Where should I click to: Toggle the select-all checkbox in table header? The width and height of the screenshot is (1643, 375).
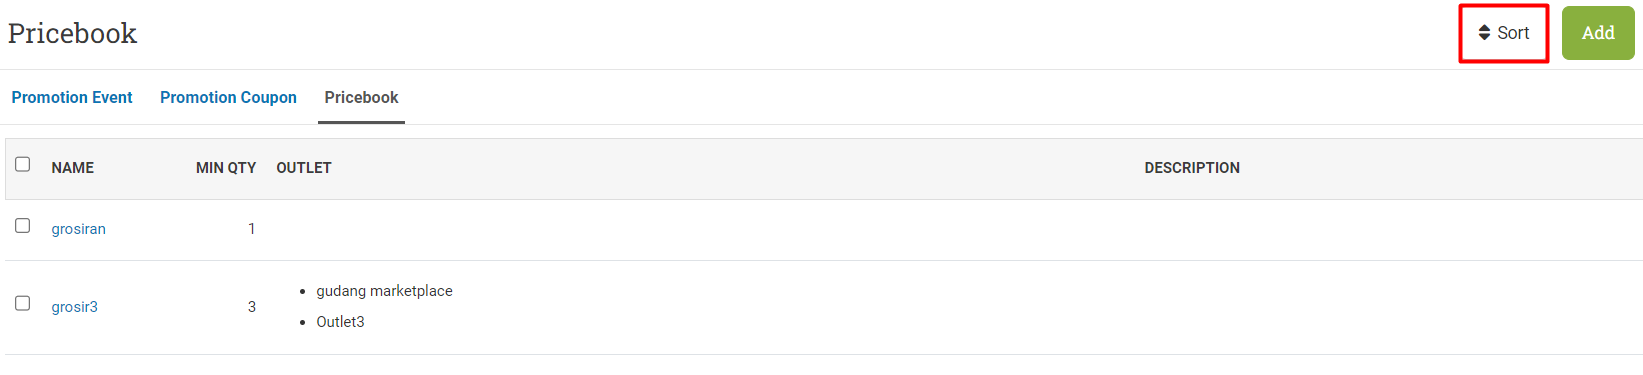(23, 164)
